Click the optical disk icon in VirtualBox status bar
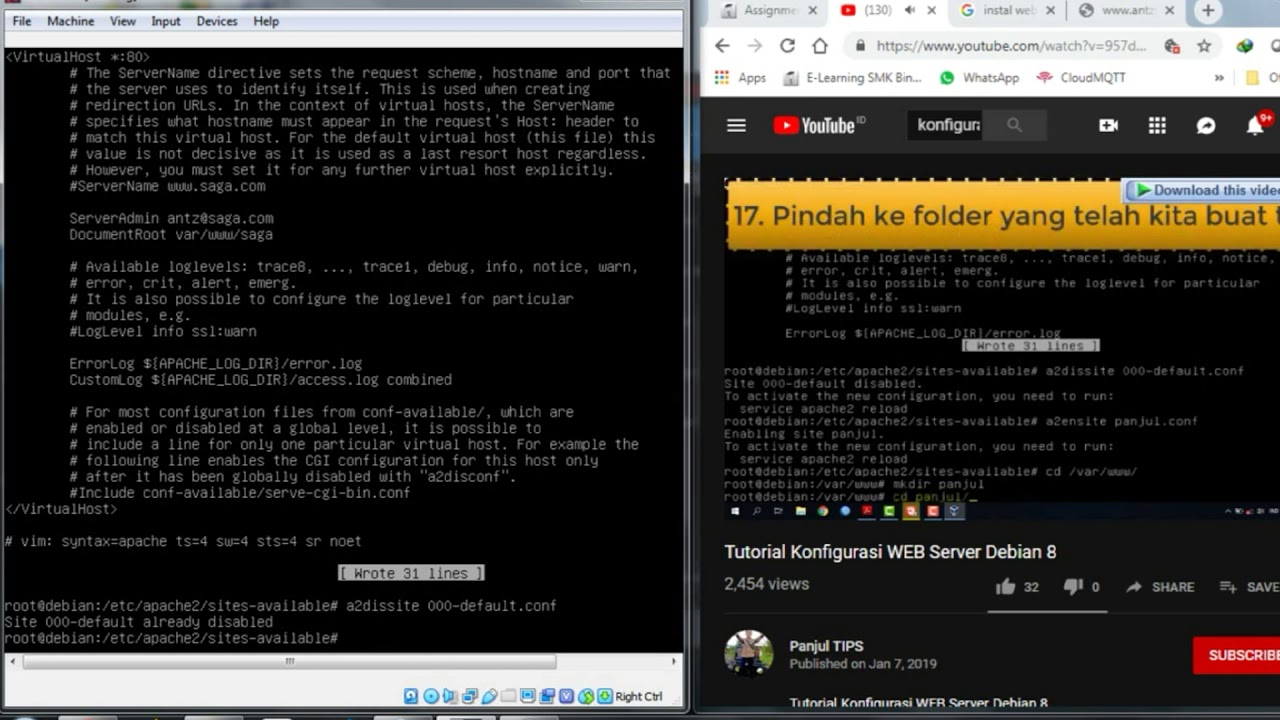Viewport: 1280px width, 720px height. coord(431,696)
